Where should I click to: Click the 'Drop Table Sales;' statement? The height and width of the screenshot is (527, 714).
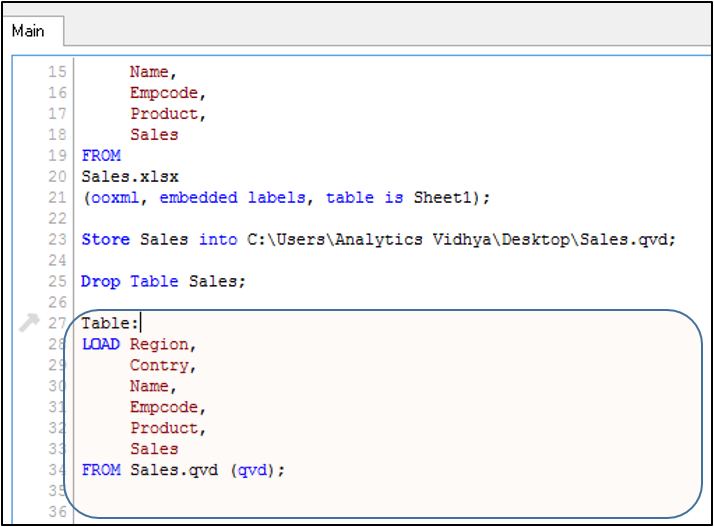tap(163, 281)
